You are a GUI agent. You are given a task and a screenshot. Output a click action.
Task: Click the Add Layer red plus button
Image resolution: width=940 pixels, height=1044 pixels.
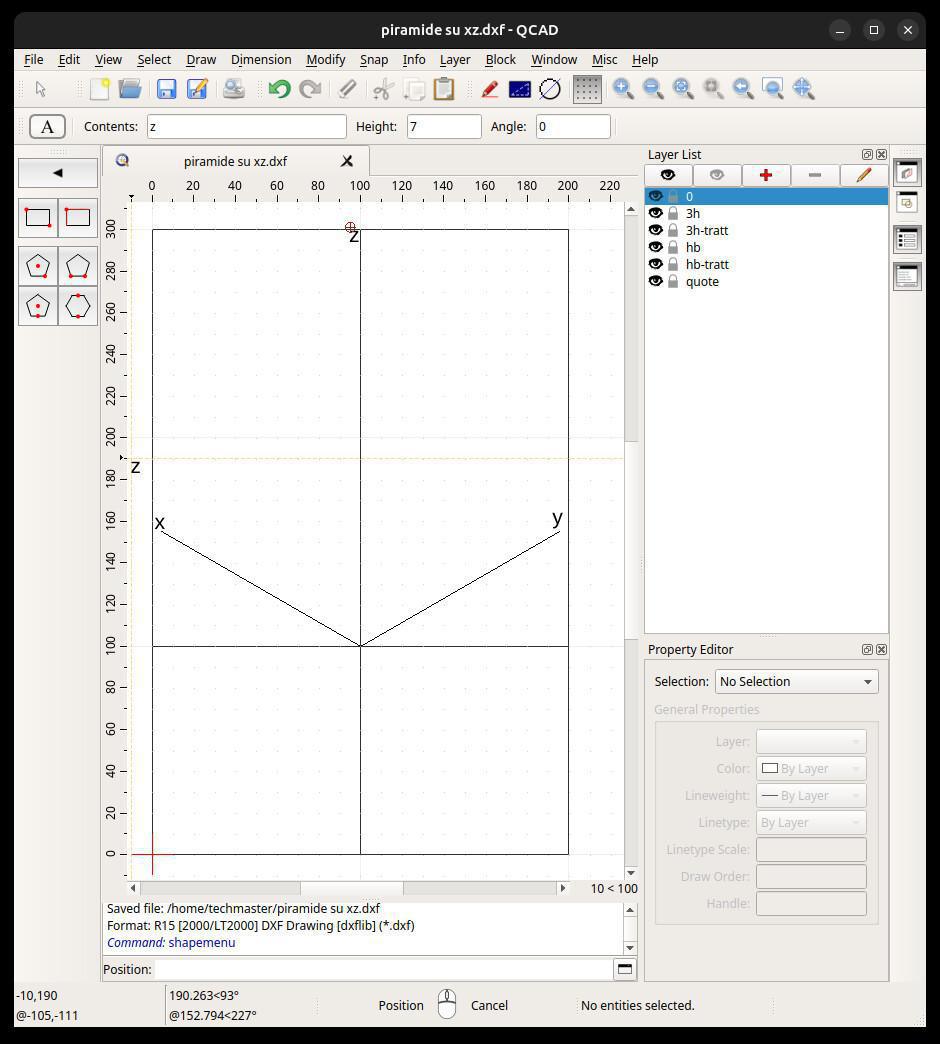pos(765,175)
